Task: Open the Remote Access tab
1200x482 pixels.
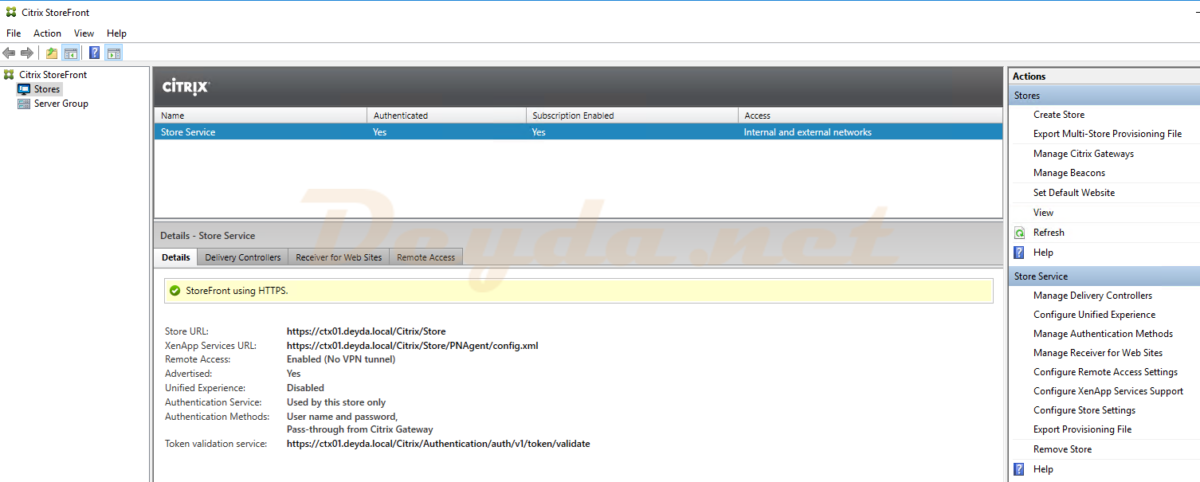Action: 425,257
